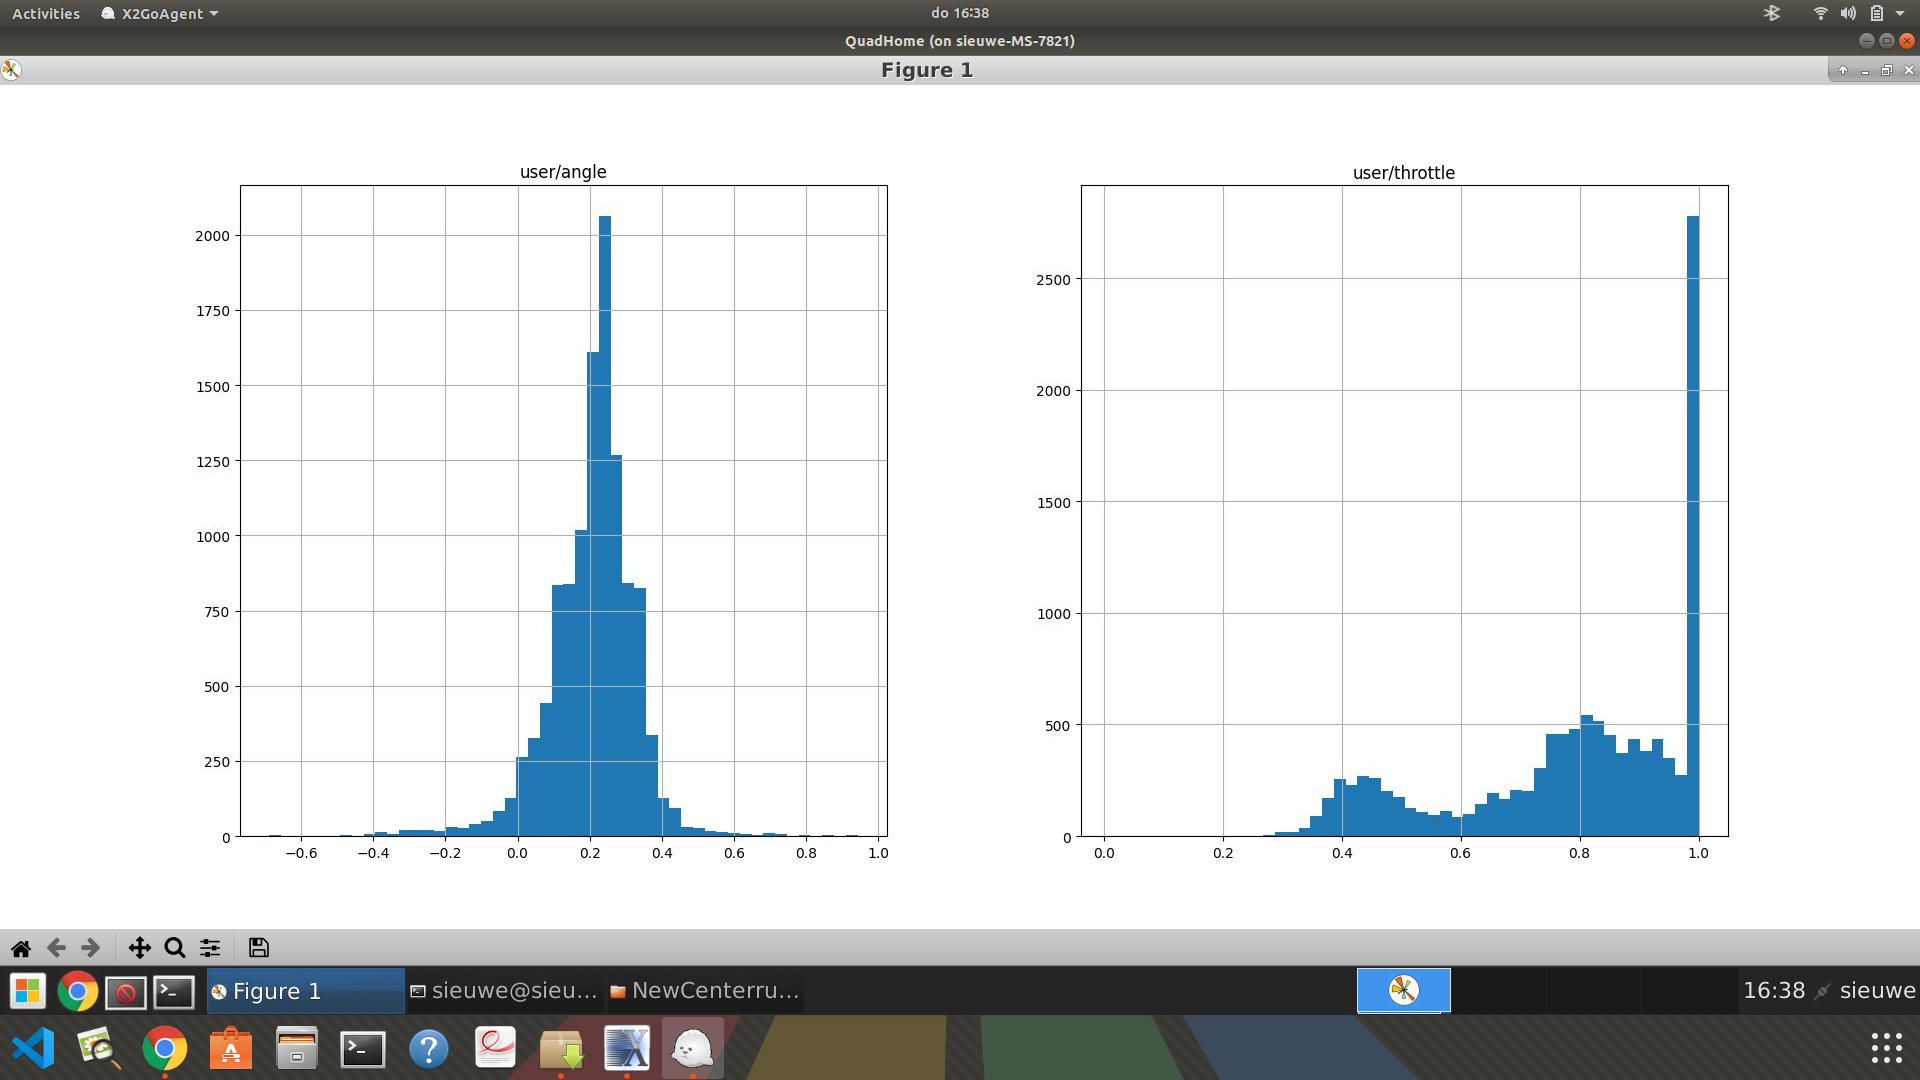Expand the X2GoAgent app menu
This screenshot has height=1080, width=1920.
[160, 14]
